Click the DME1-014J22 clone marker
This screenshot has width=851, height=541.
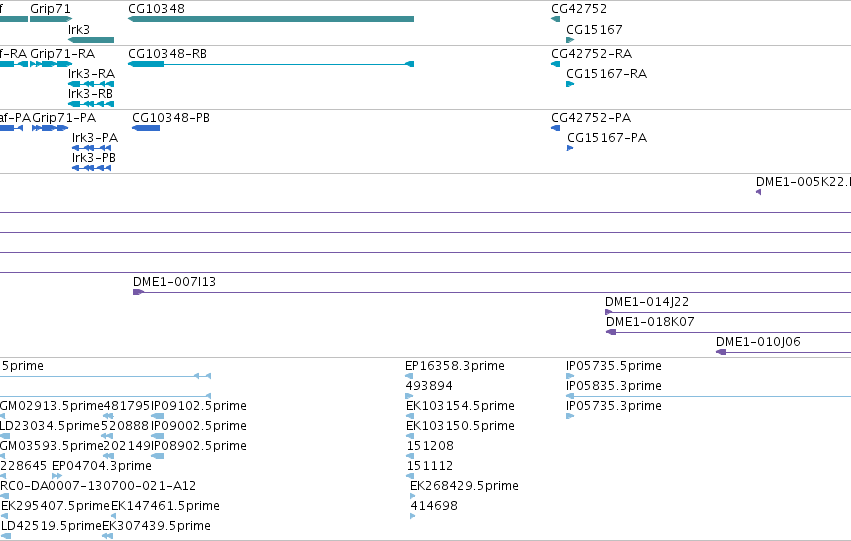(x=608, y=312)
